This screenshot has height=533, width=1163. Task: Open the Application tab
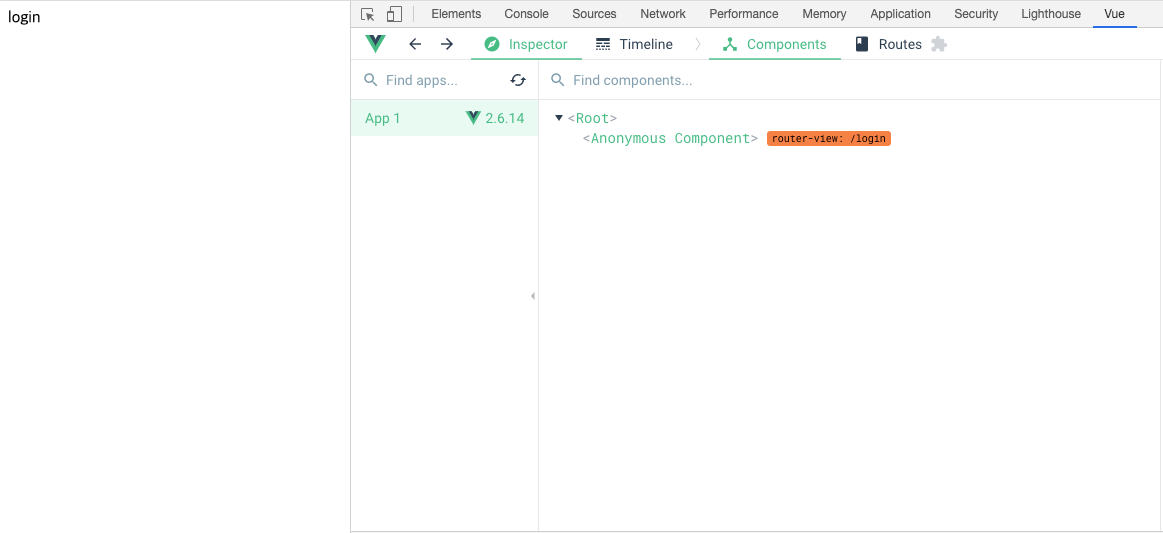point(900,13)
